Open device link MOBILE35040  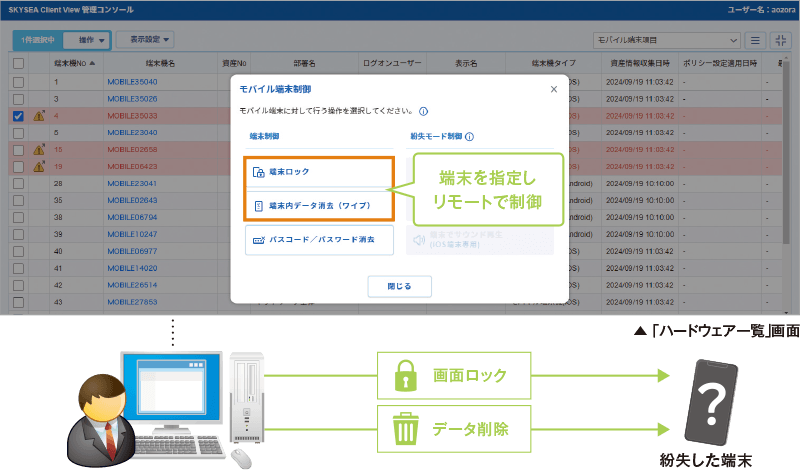[x=132, y=81]
